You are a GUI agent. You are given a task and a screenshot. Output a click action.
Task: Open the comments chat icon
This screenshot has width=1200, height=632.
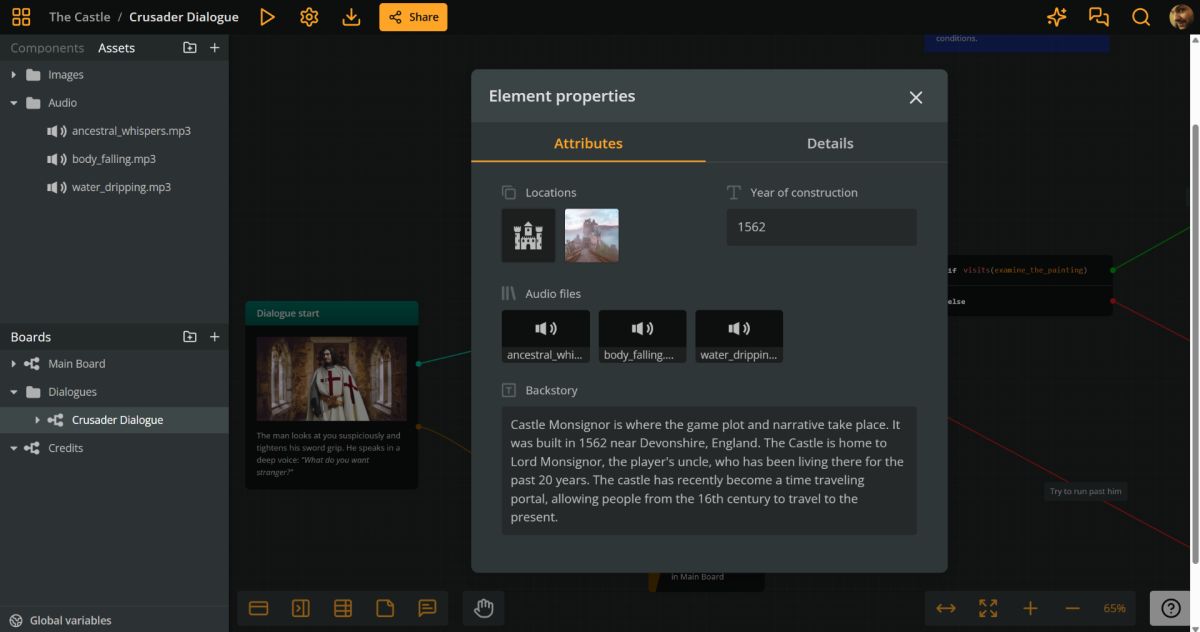coord(1099,17)
